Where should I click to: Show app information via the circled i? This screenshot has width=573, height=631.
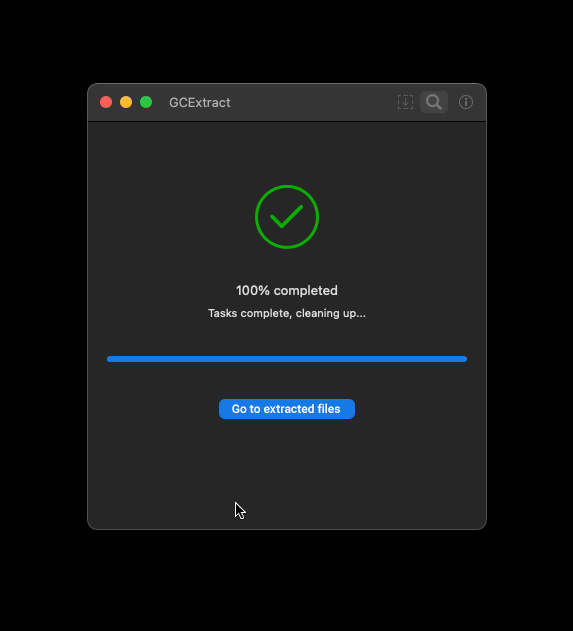(466, 102)
